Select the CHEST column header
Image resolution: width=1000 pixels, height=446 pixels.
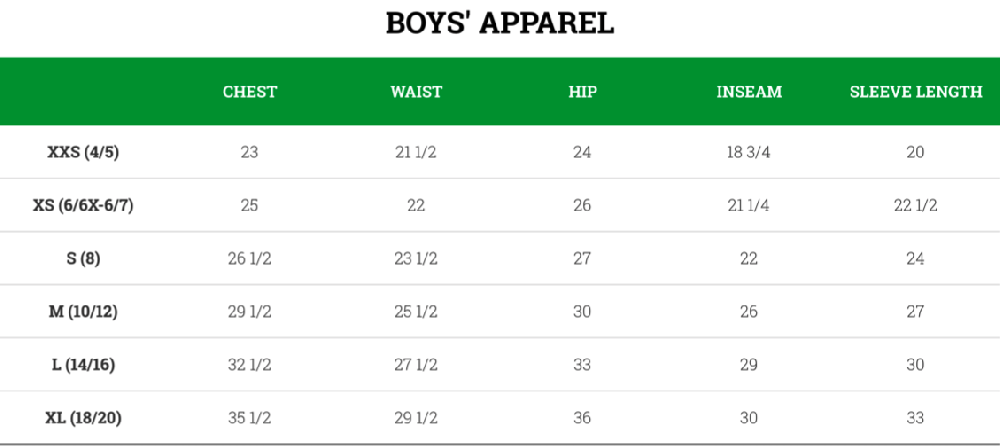tap(250, 92)
